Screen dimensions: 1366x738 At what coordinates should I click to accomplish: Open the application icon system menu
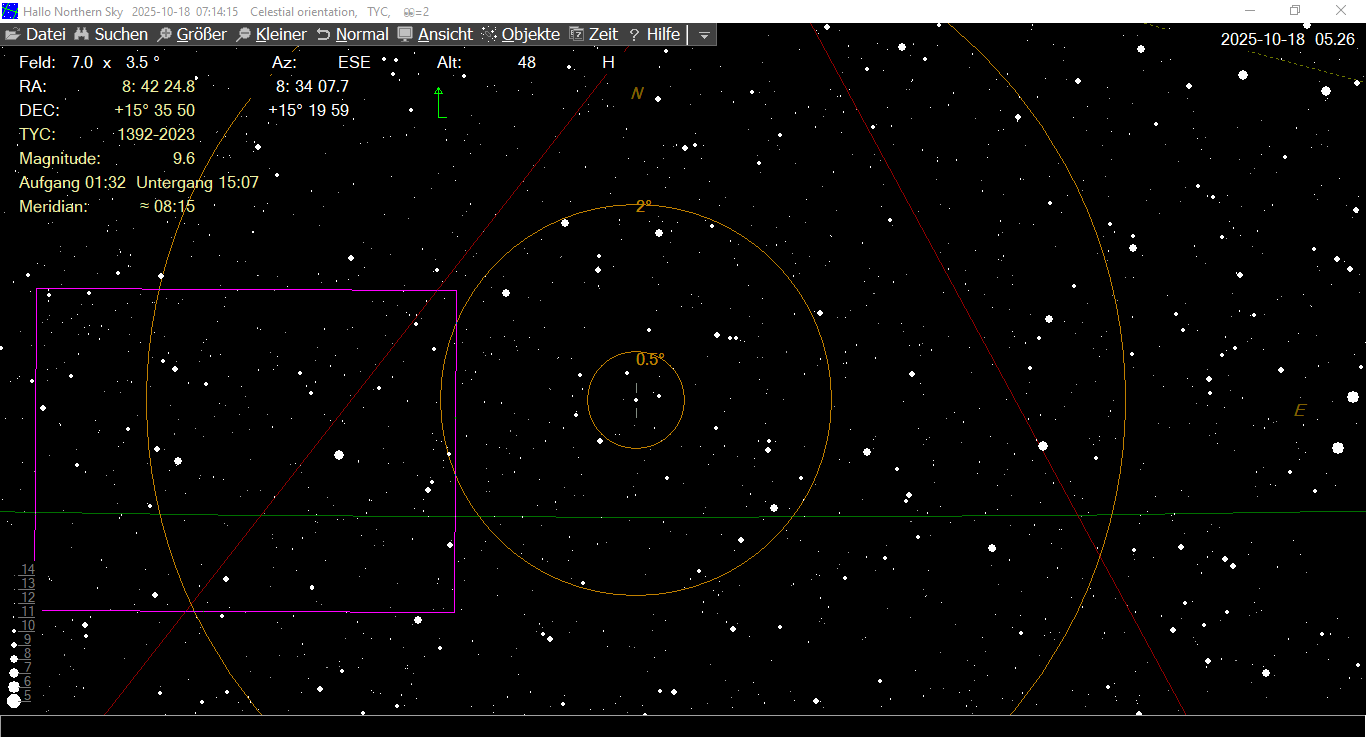click(x=11, y=11)
